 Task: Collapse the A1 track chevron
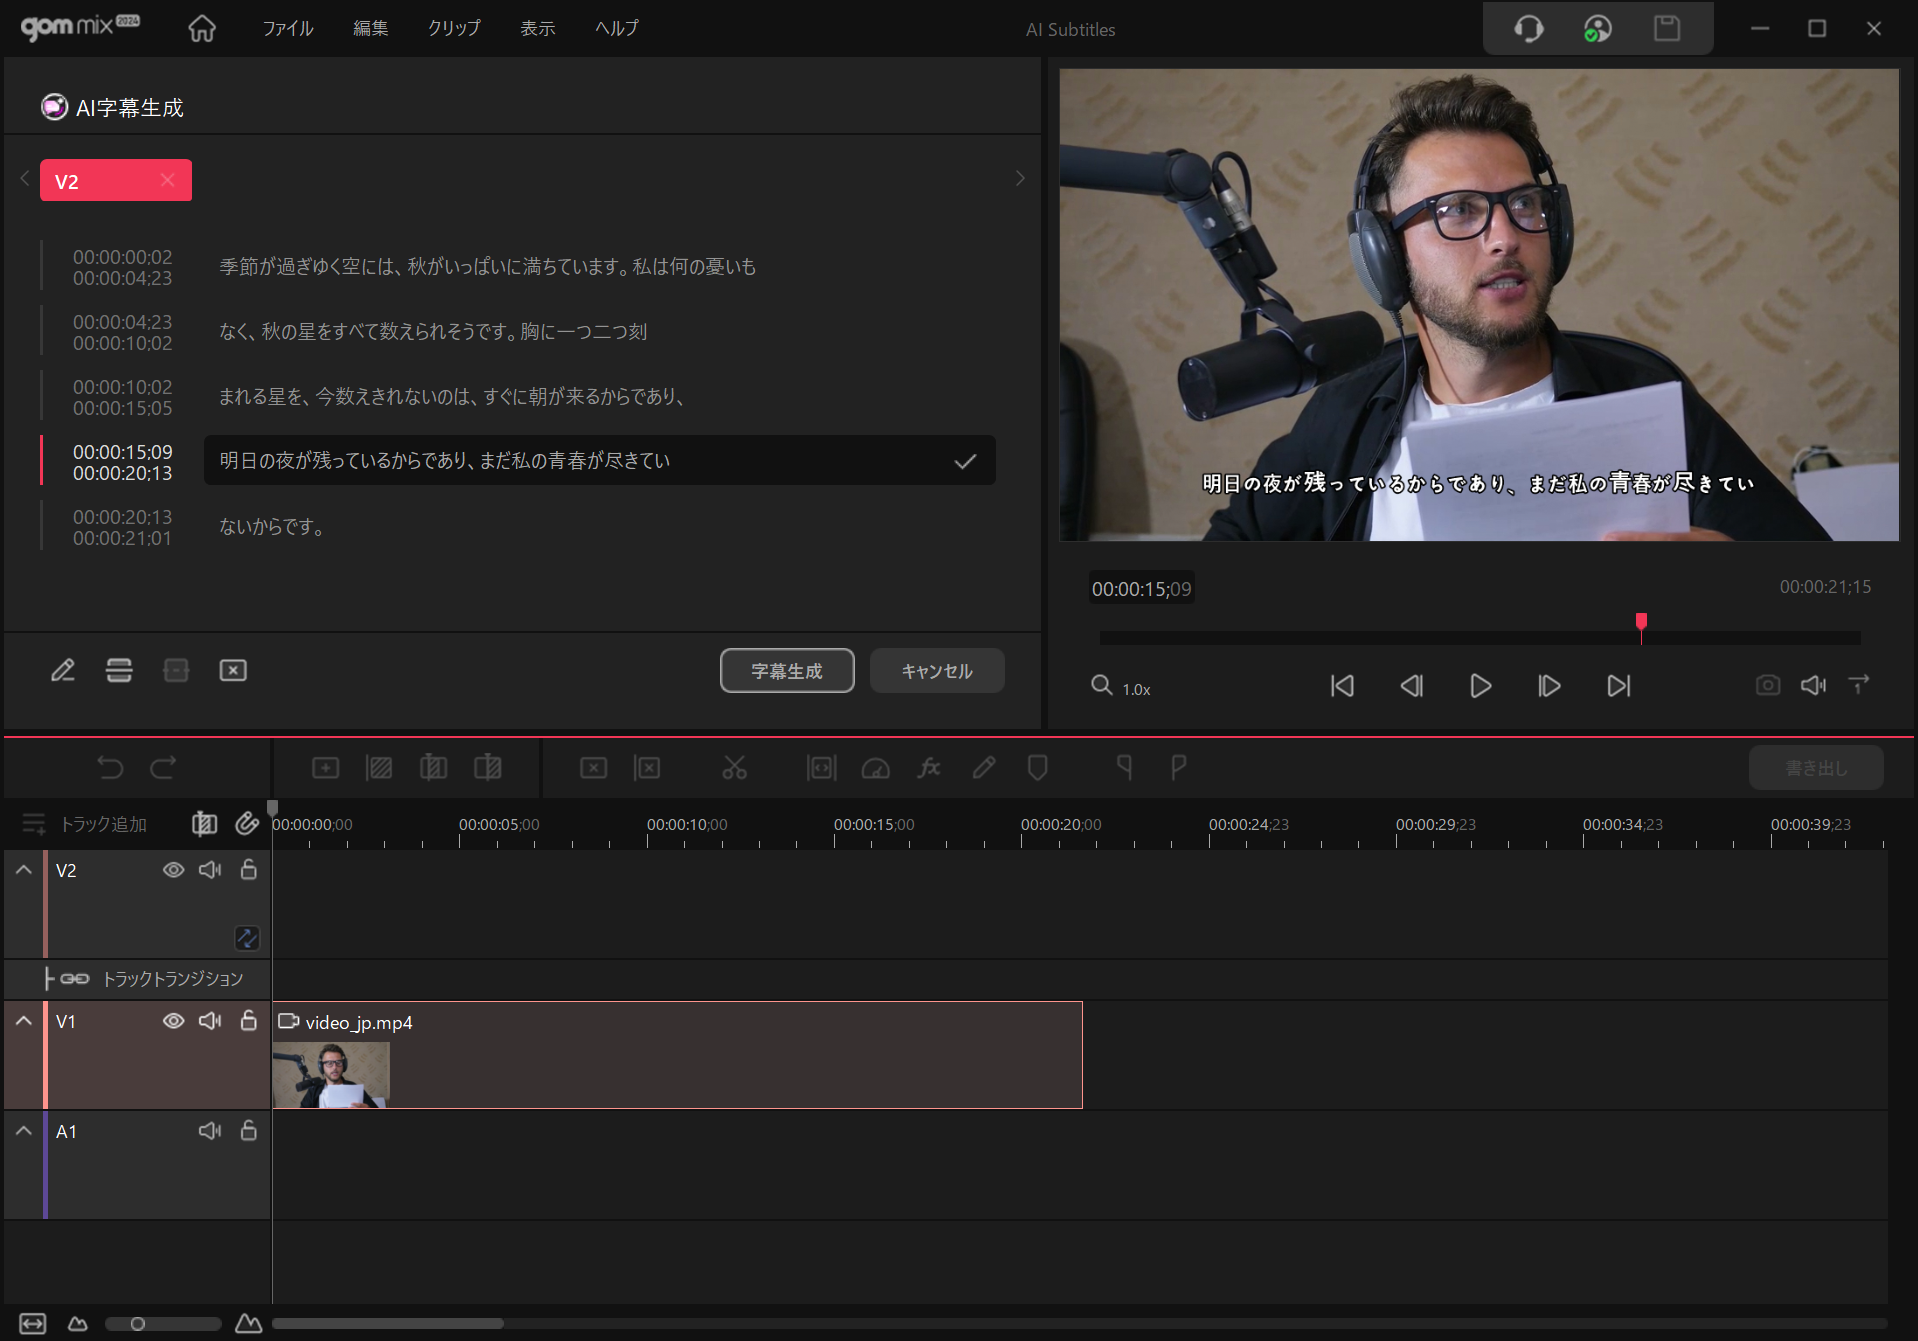coord(24,1131)
